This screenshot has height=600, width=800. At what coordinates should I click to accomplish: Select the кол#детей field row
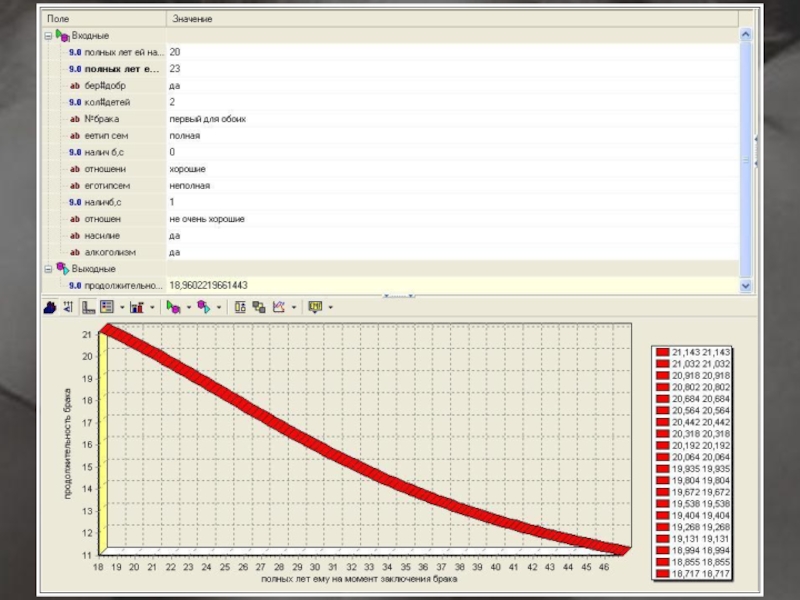pos(107,102)
